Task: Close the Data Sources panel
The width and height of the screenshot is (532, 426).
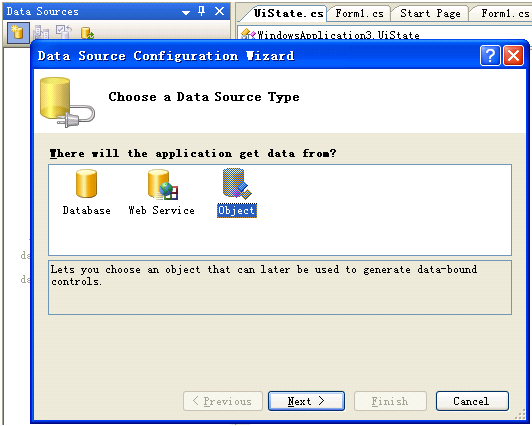Action: click(x=220, y=12)
